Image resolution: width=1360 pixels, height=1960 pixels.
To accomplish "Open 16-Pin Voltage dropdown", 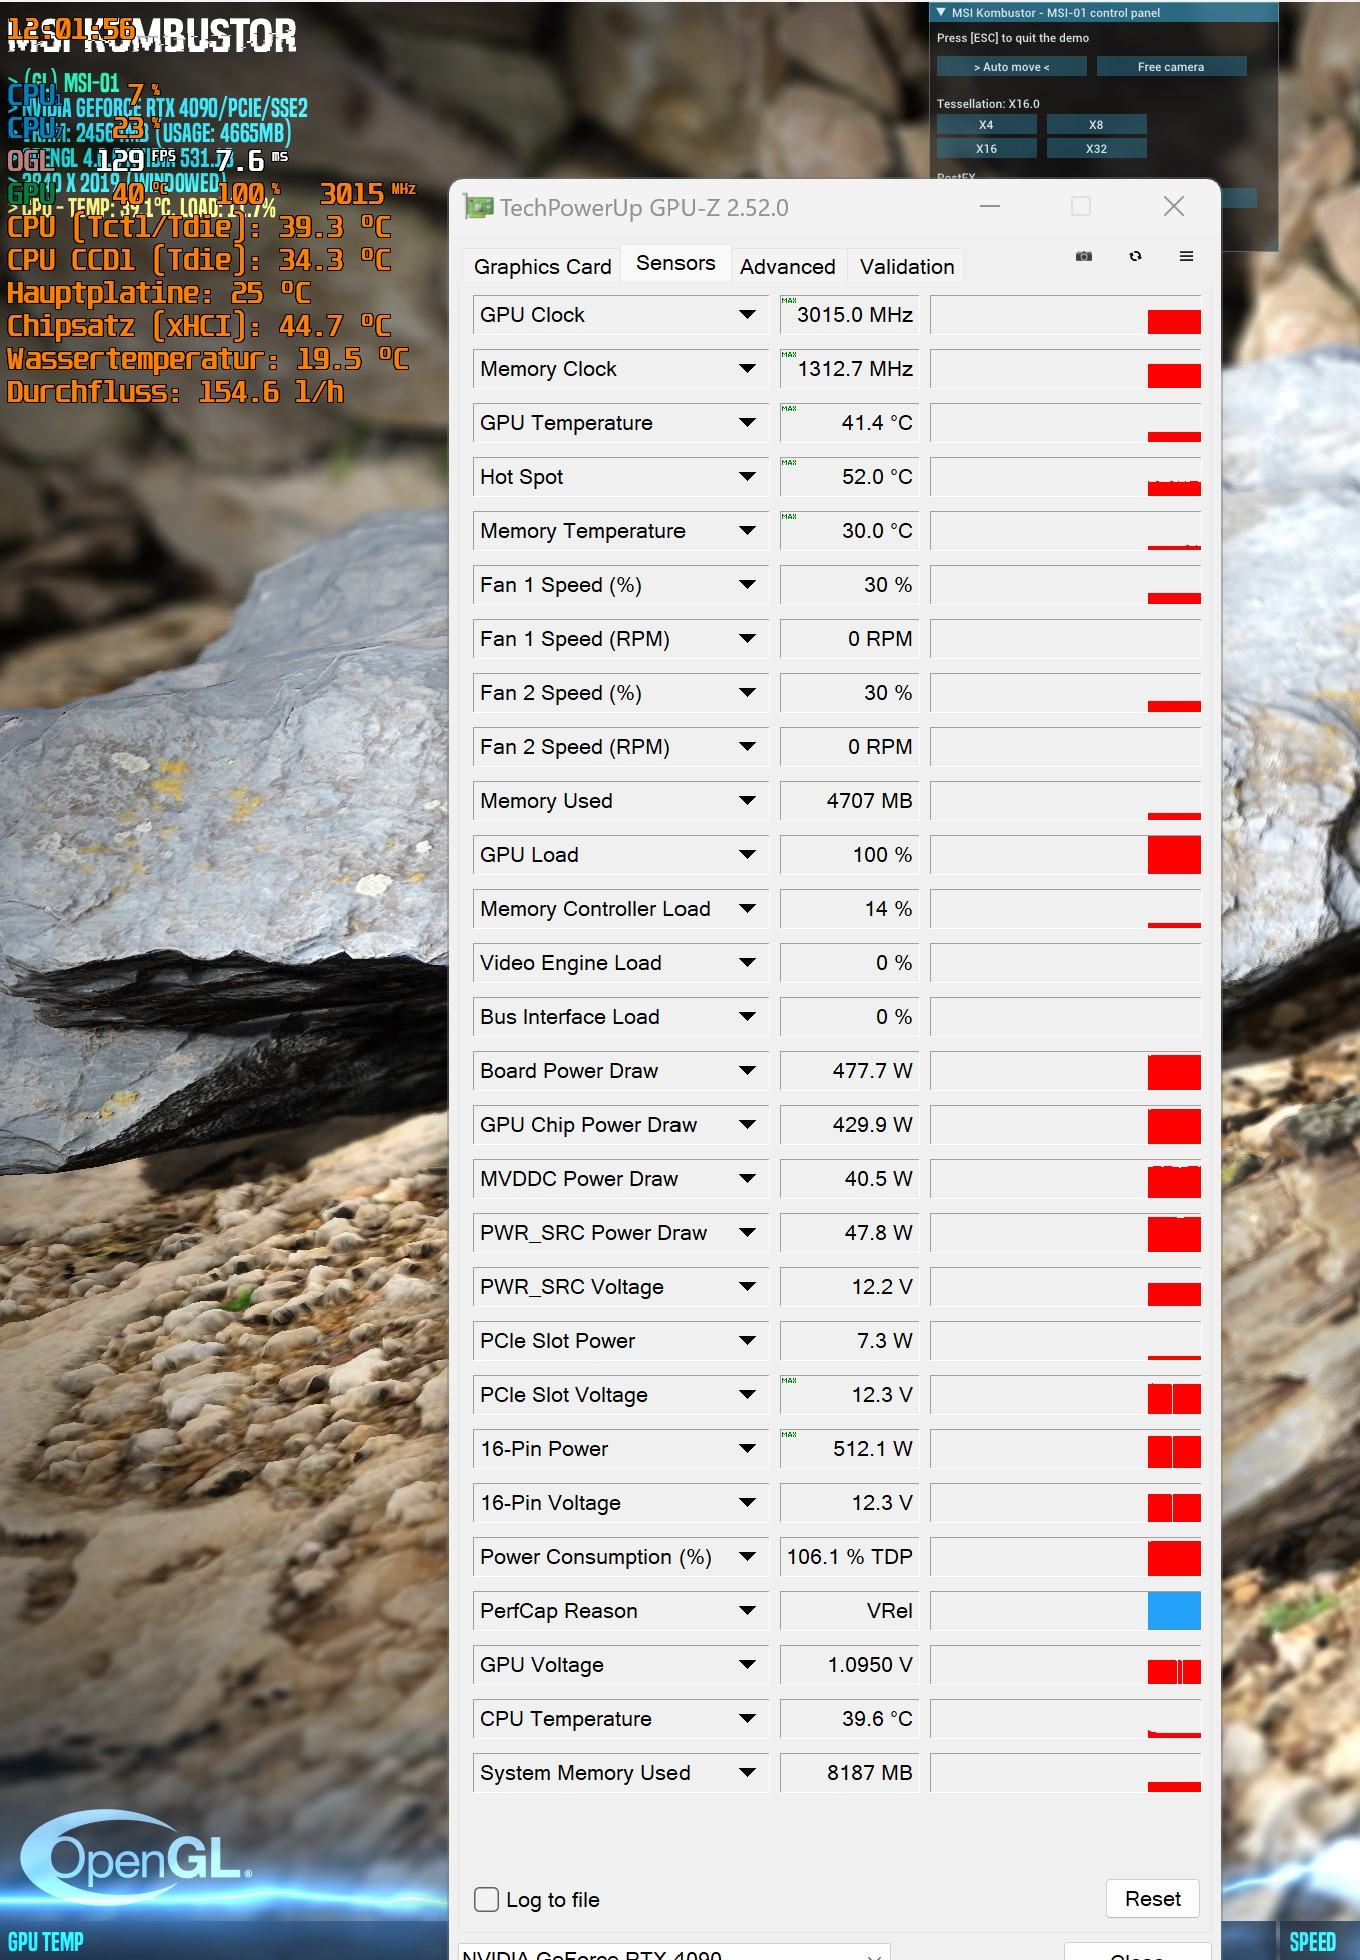I will [747, 1503].
